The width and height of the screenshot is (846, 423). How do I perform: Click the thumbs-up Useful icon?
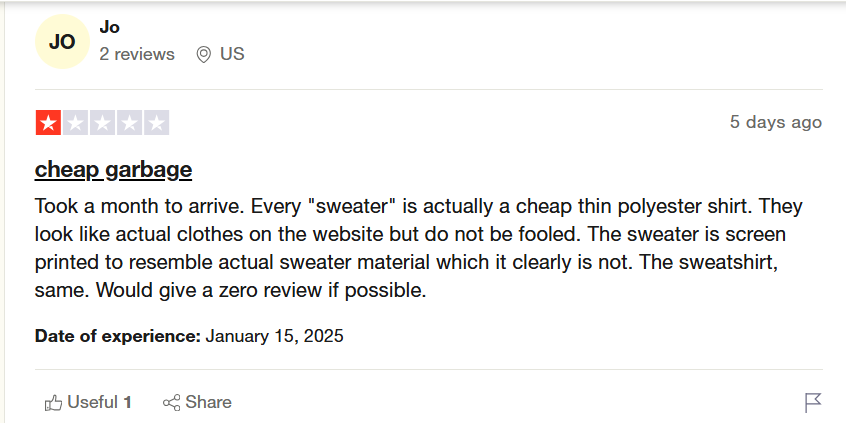pos(53,402)
